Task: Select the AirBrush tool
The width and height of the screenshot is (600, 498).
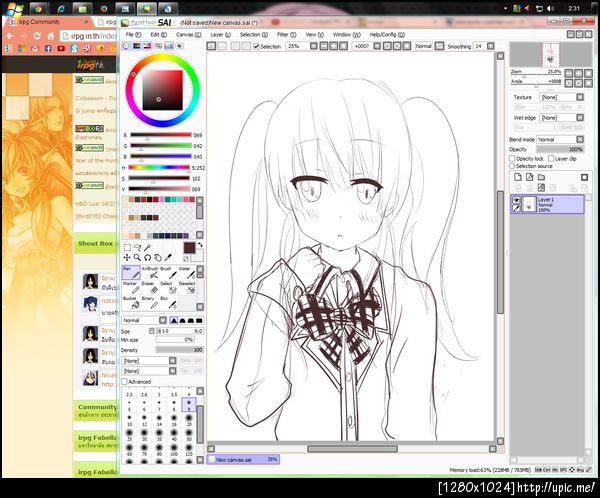Action: [x=150, y=273]
